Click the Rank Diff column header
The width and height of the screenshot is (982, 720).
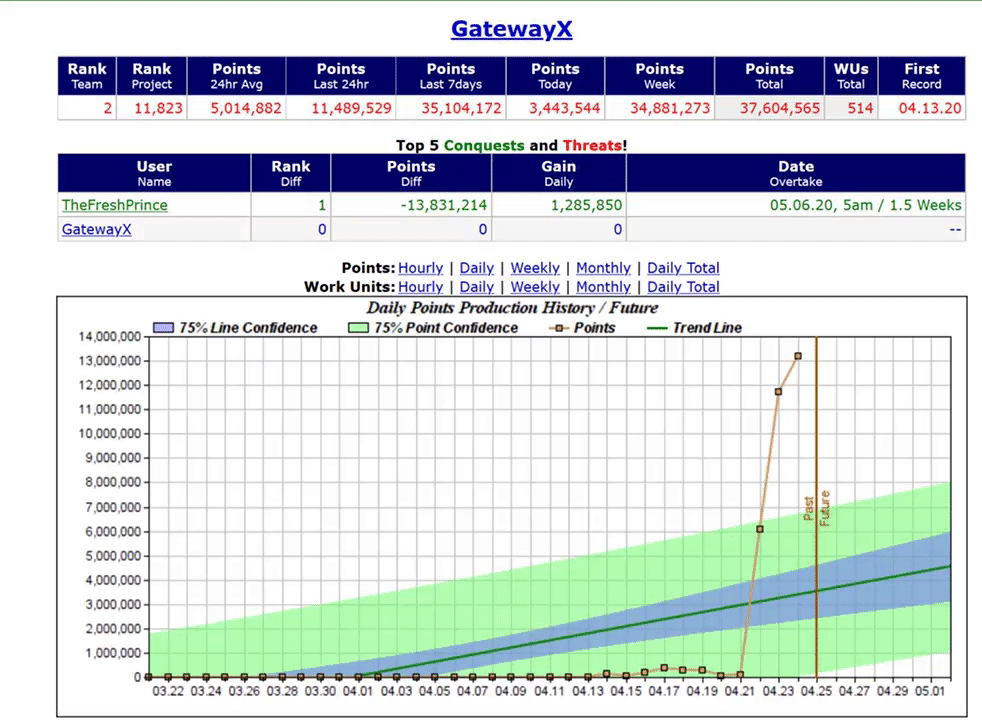pyautogui.click(x=291, y=173)
